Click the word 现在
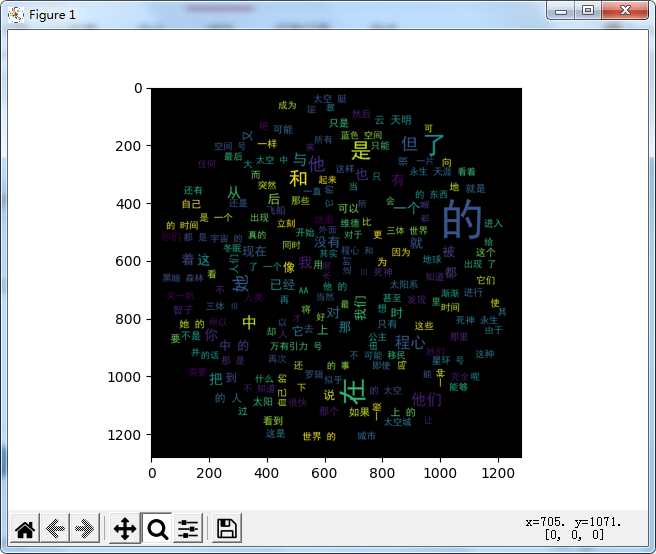This screenshot has height=554, width=656. coord(254,251)
